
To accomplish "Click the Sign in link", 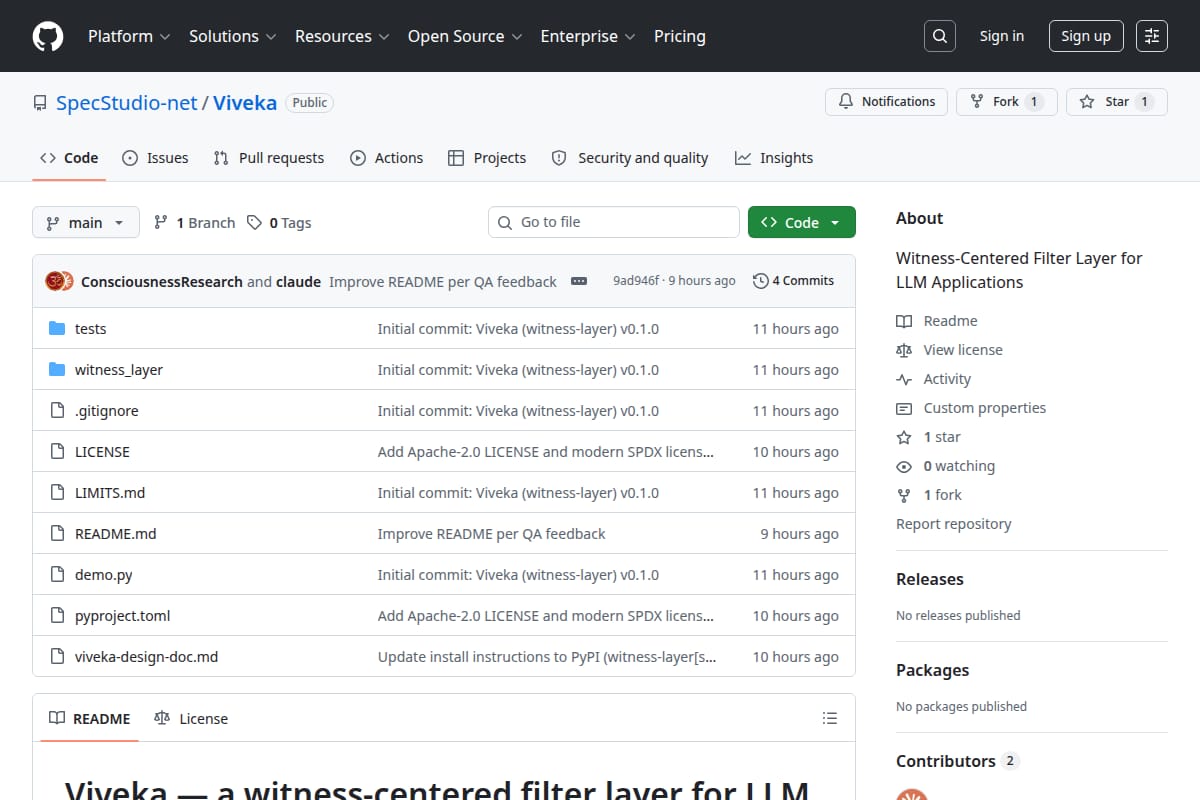I will [1002, 36].
